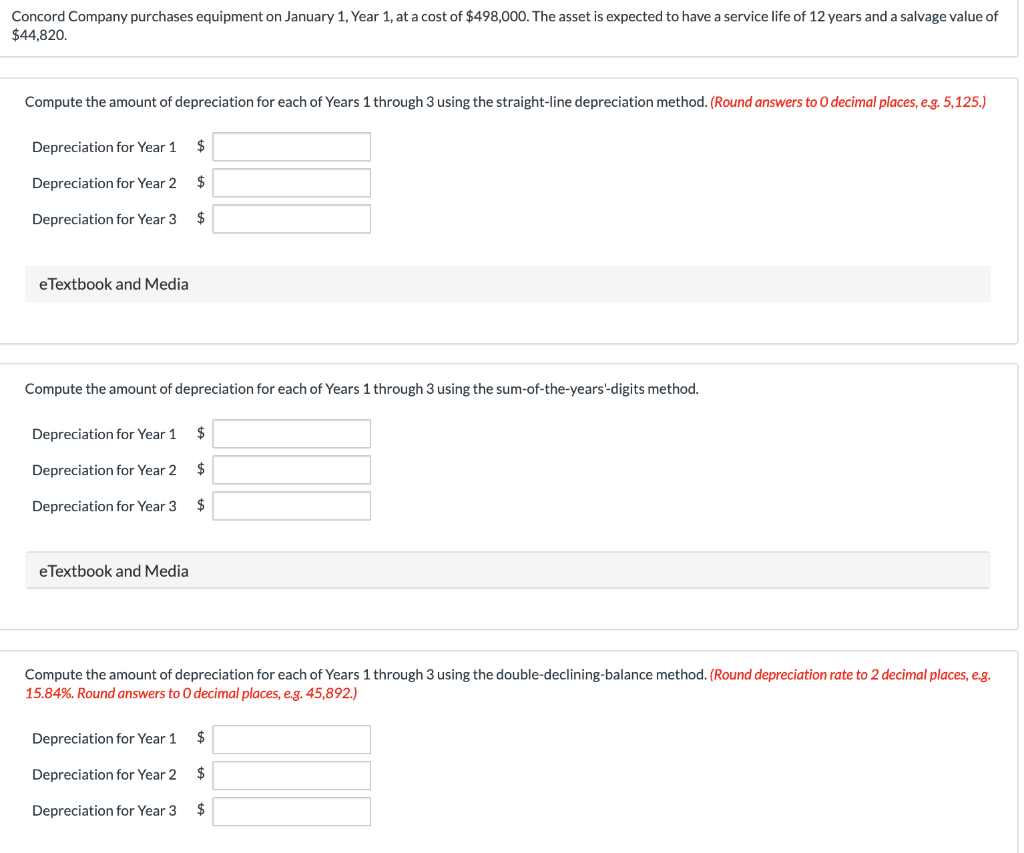Click dollar sign beside sum-of-years Year 2
The width and height of the screenshot is (1024, 853).
pyautogui.click(x=200, y=469)
